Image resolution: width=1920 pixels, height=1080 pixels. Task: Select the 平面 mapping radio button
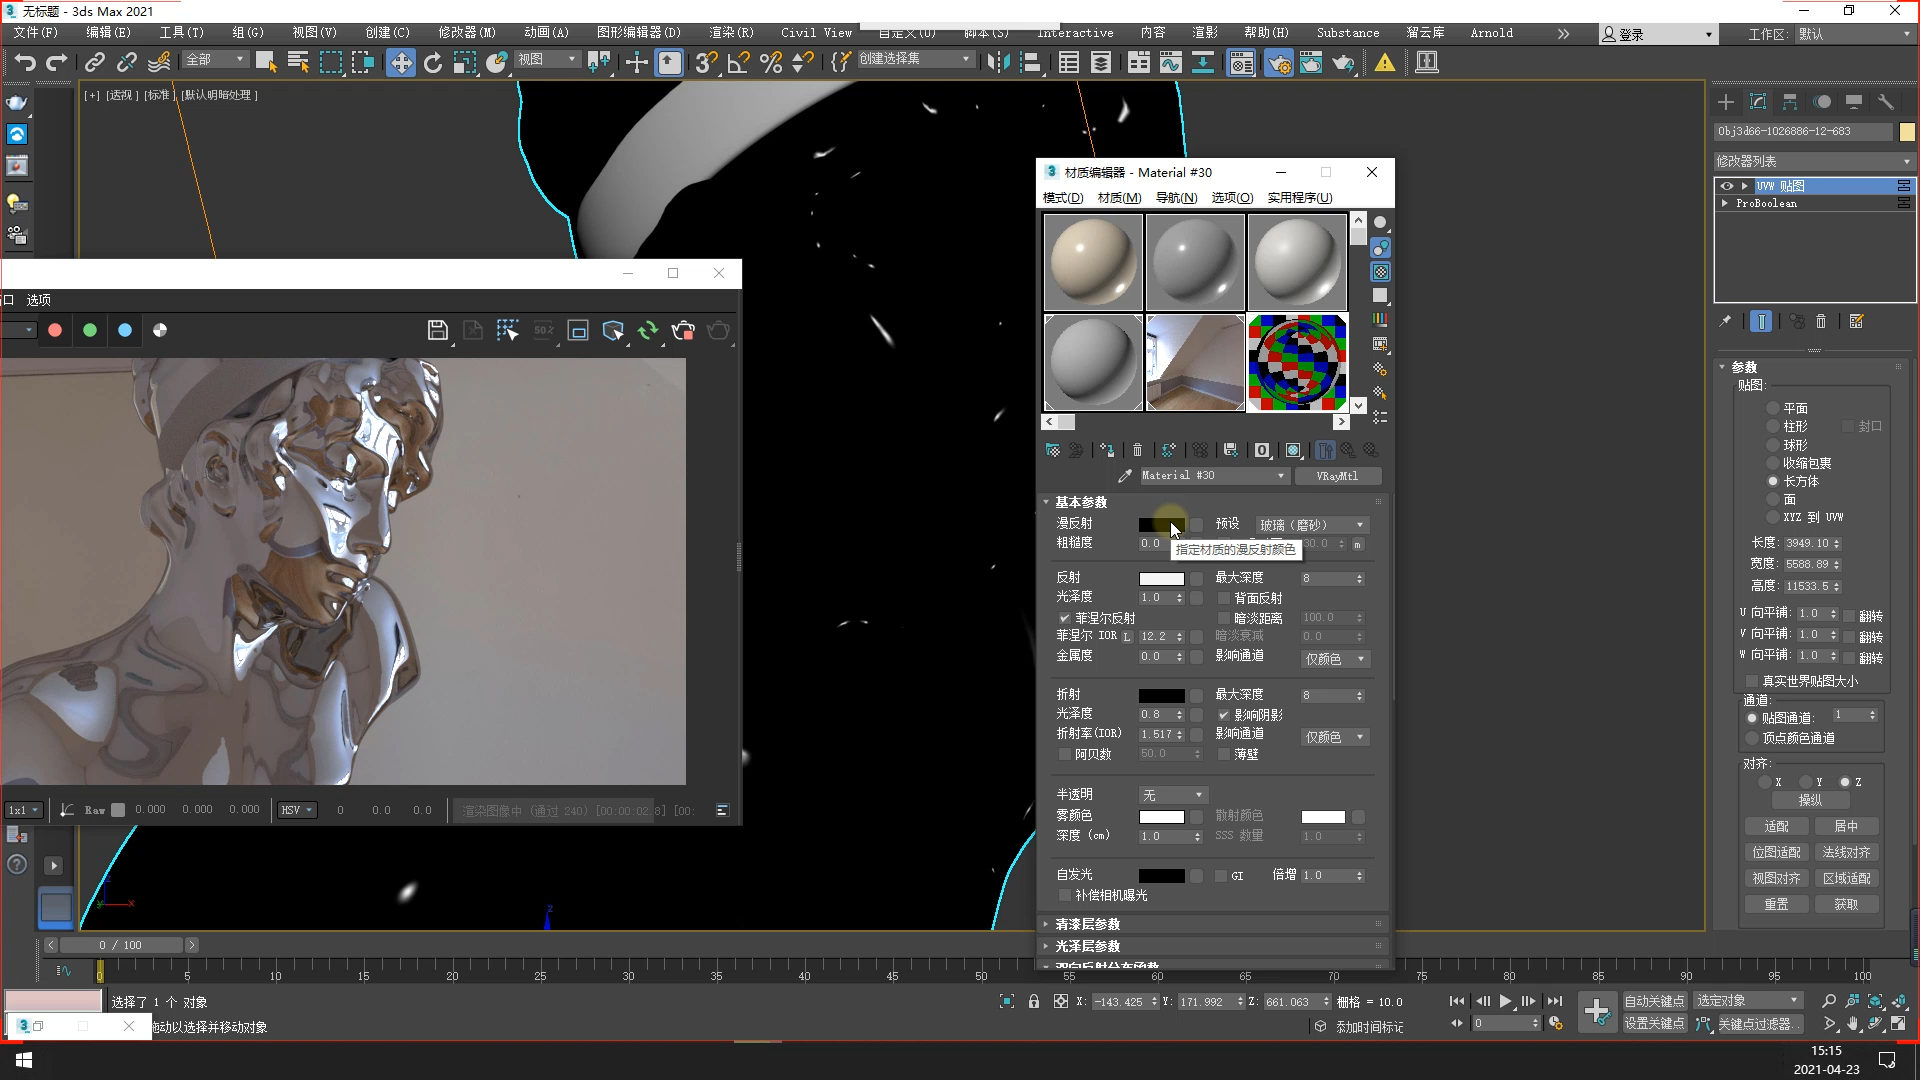(1773, 408)
